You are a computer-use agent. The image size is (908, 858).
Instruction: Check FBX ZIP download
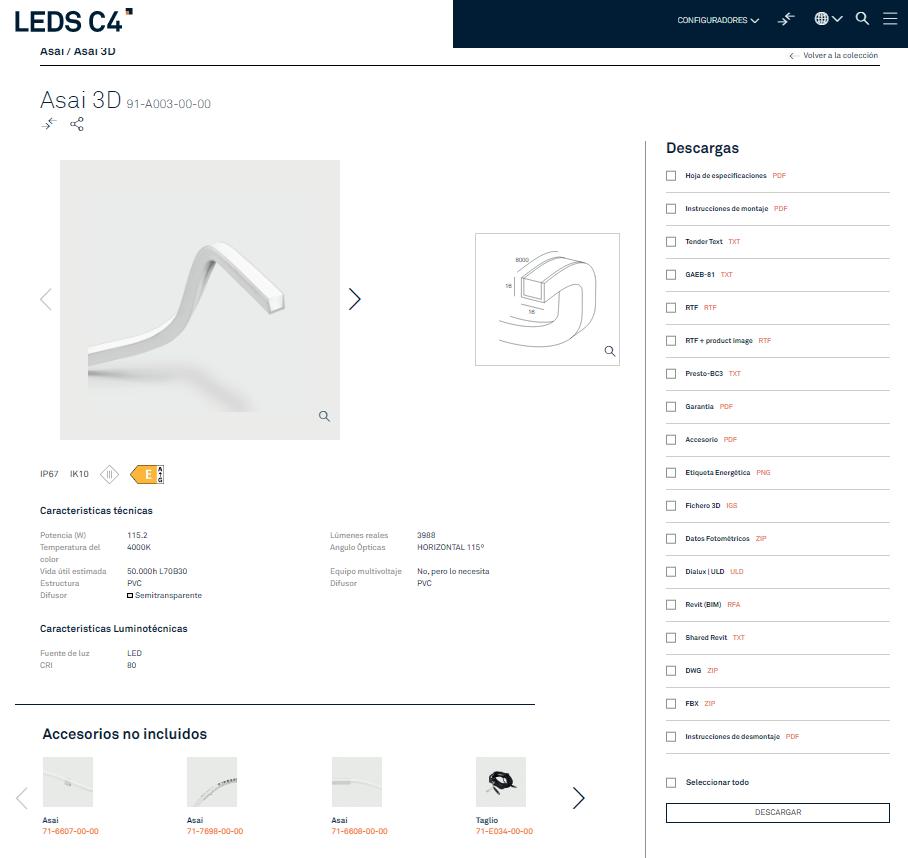point(671,703)
